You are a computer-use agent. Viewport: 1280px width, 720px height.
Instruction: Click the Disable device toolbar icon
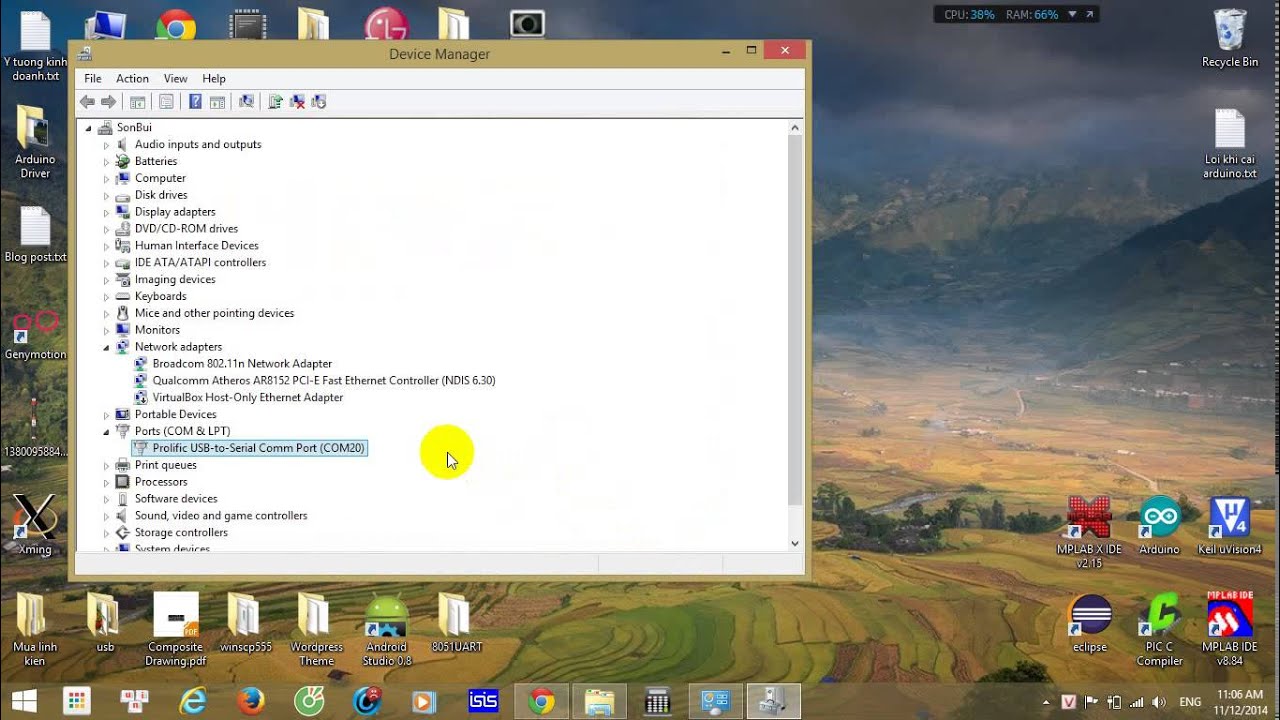tap(319, 102)
